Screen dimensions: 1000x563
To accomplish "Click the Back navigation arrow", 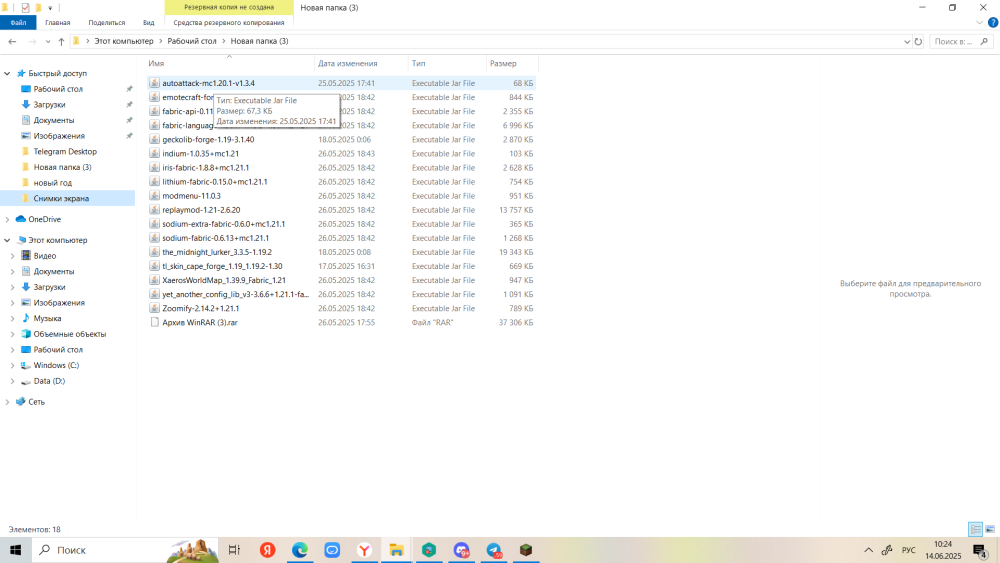I will click(x=12, y=41).
